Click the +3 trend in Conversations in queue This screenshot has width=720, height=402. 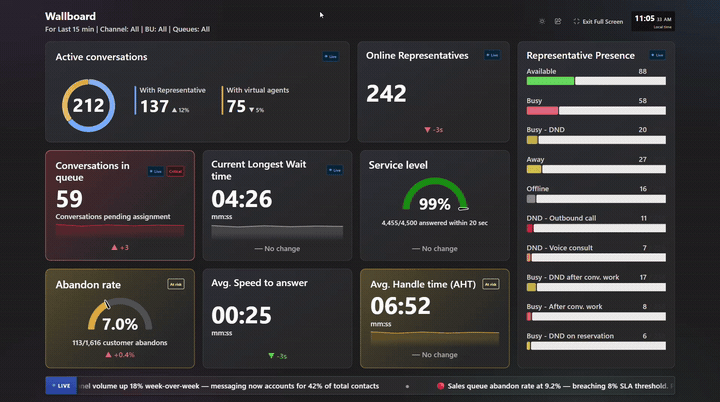(x=120, y=247)
